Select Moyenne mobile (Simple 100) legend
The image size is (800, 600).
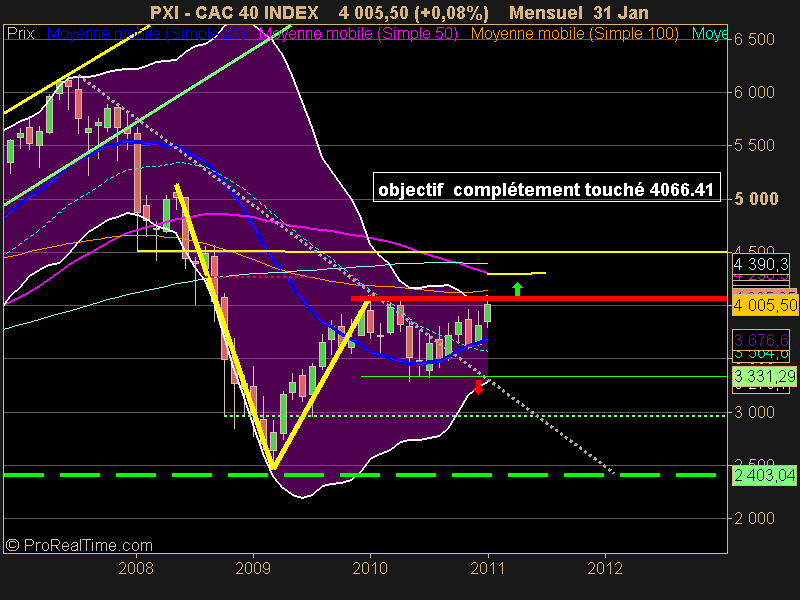pos(574,34)
